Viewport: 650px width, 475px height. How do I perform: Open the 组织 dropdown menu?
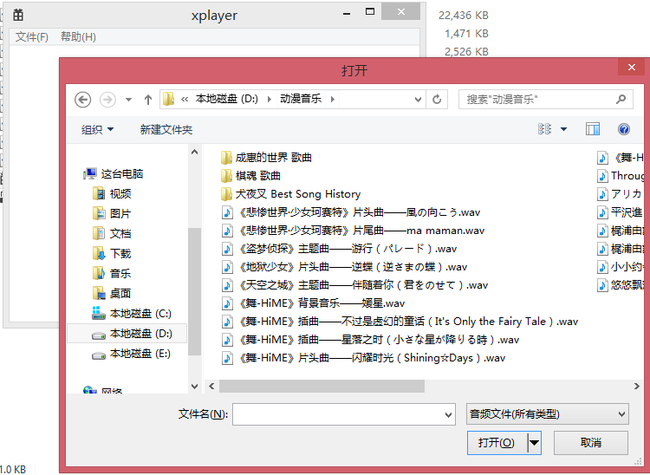pos(97,130)
